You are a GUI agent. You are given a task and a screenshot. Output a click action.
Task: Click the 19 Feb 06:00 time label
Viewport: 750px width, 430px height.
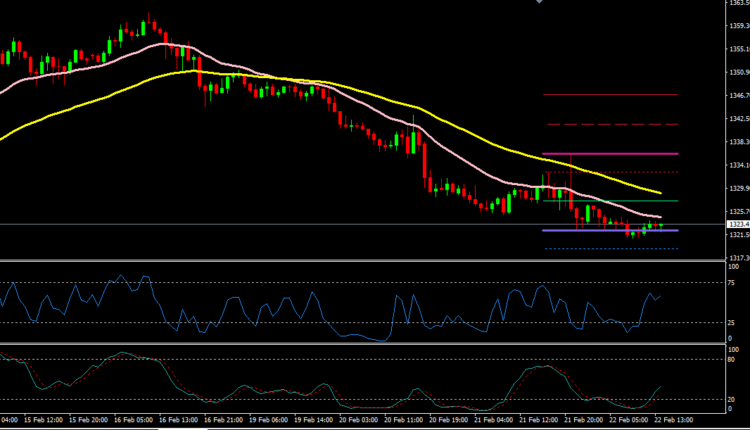(x=270, y=421)
